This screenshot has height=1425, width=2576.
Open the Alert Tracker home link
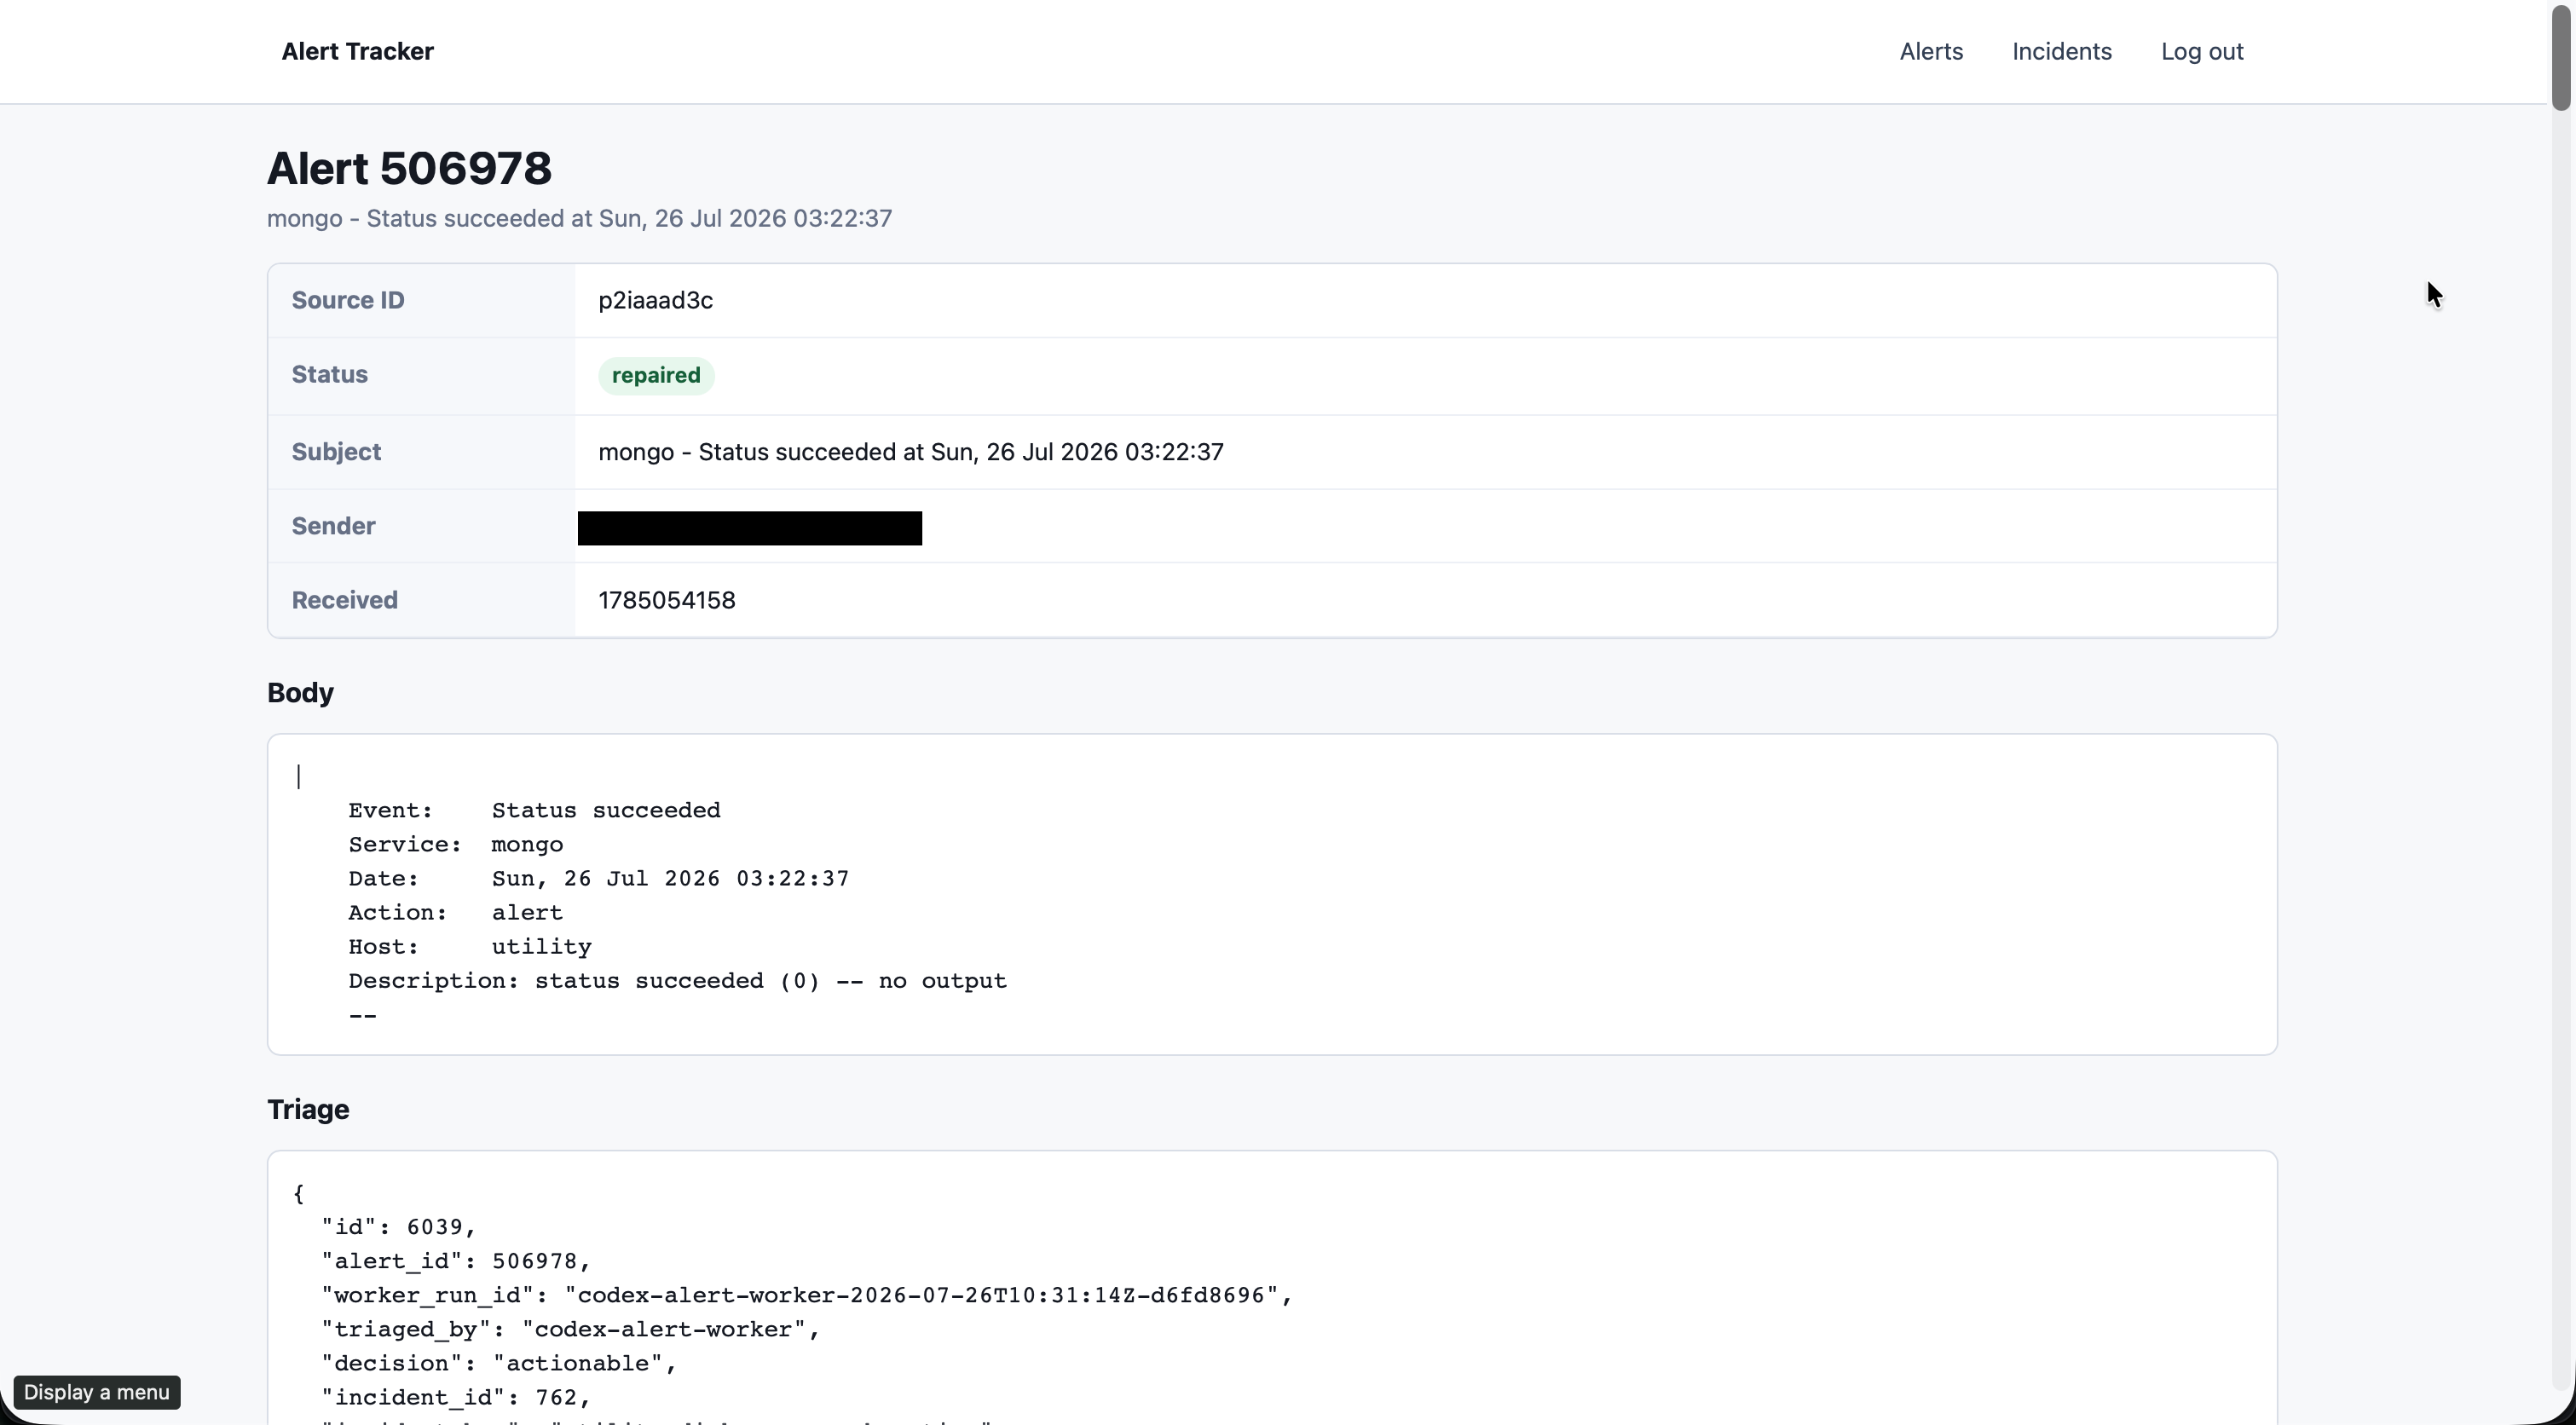[357, 51]
